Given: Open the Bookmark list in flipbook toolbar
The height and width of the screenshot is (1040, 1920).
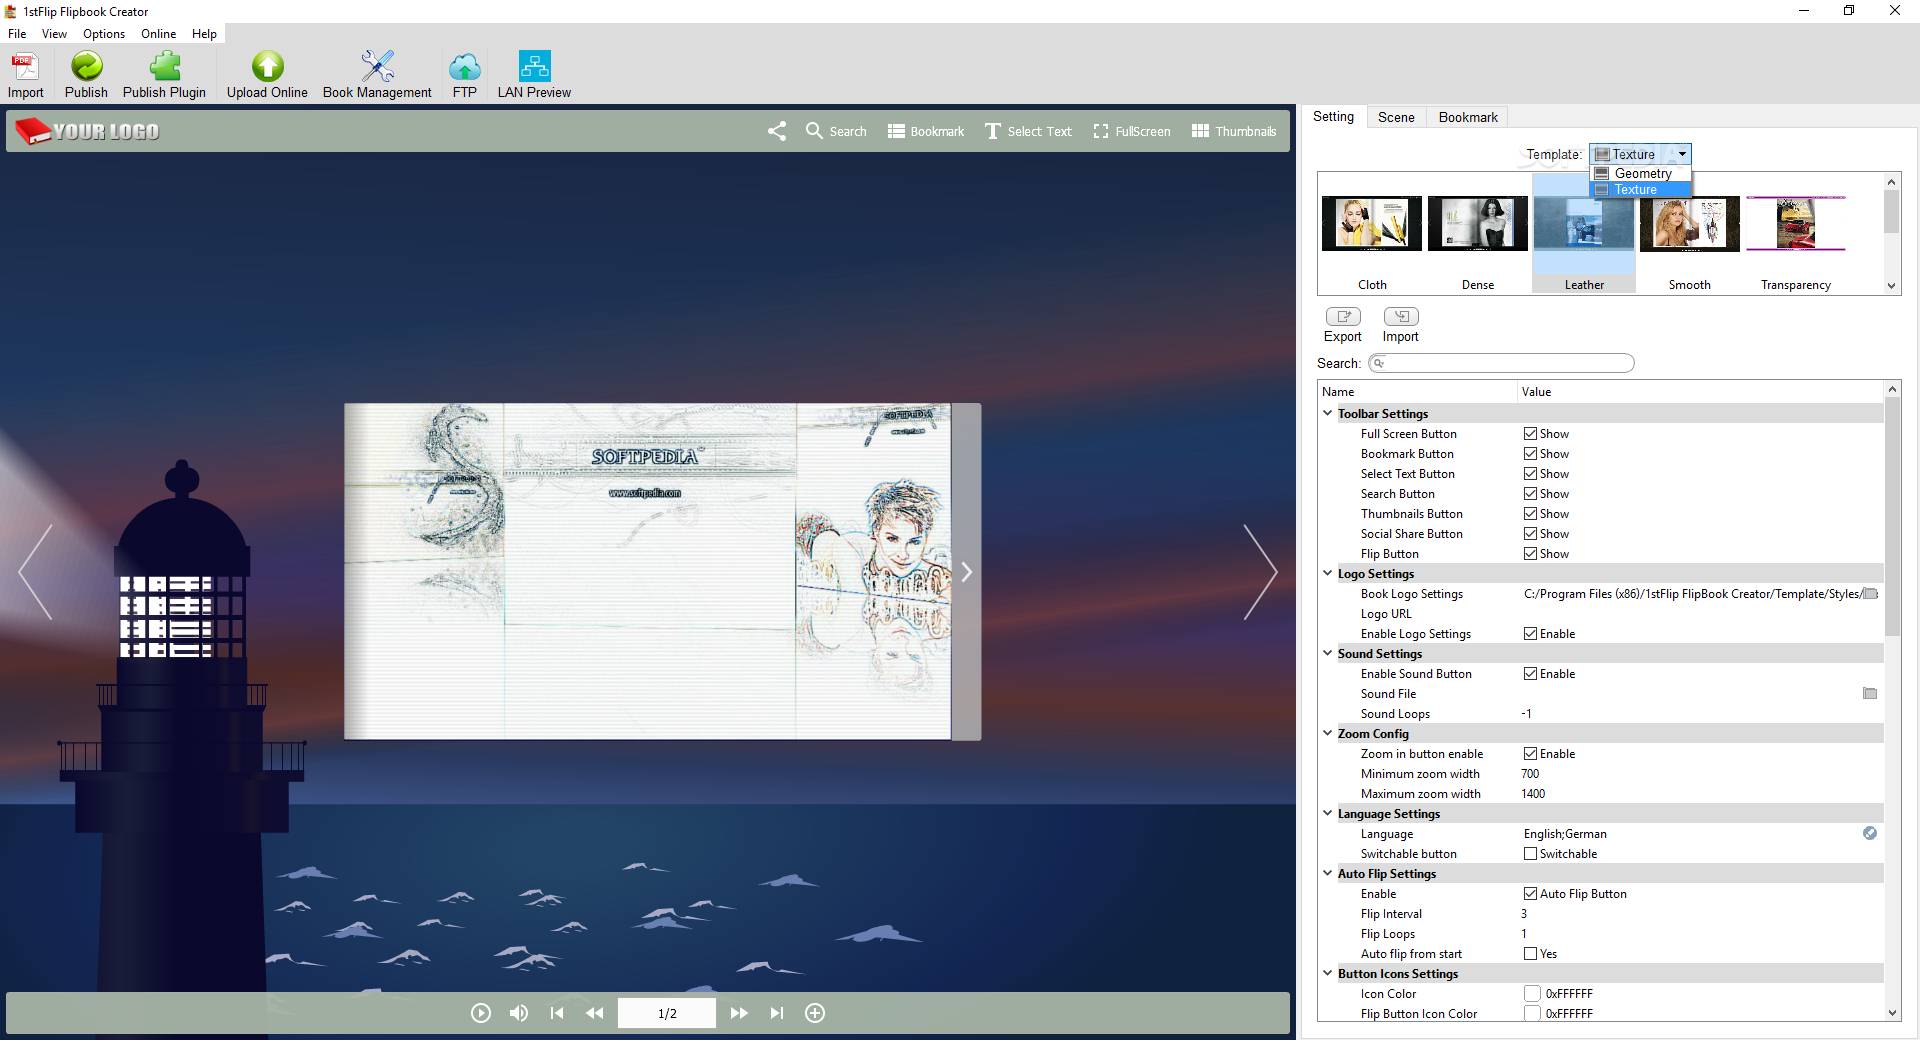Looking at the screenshot, I should pyautogui.click(x=926, y=131).
